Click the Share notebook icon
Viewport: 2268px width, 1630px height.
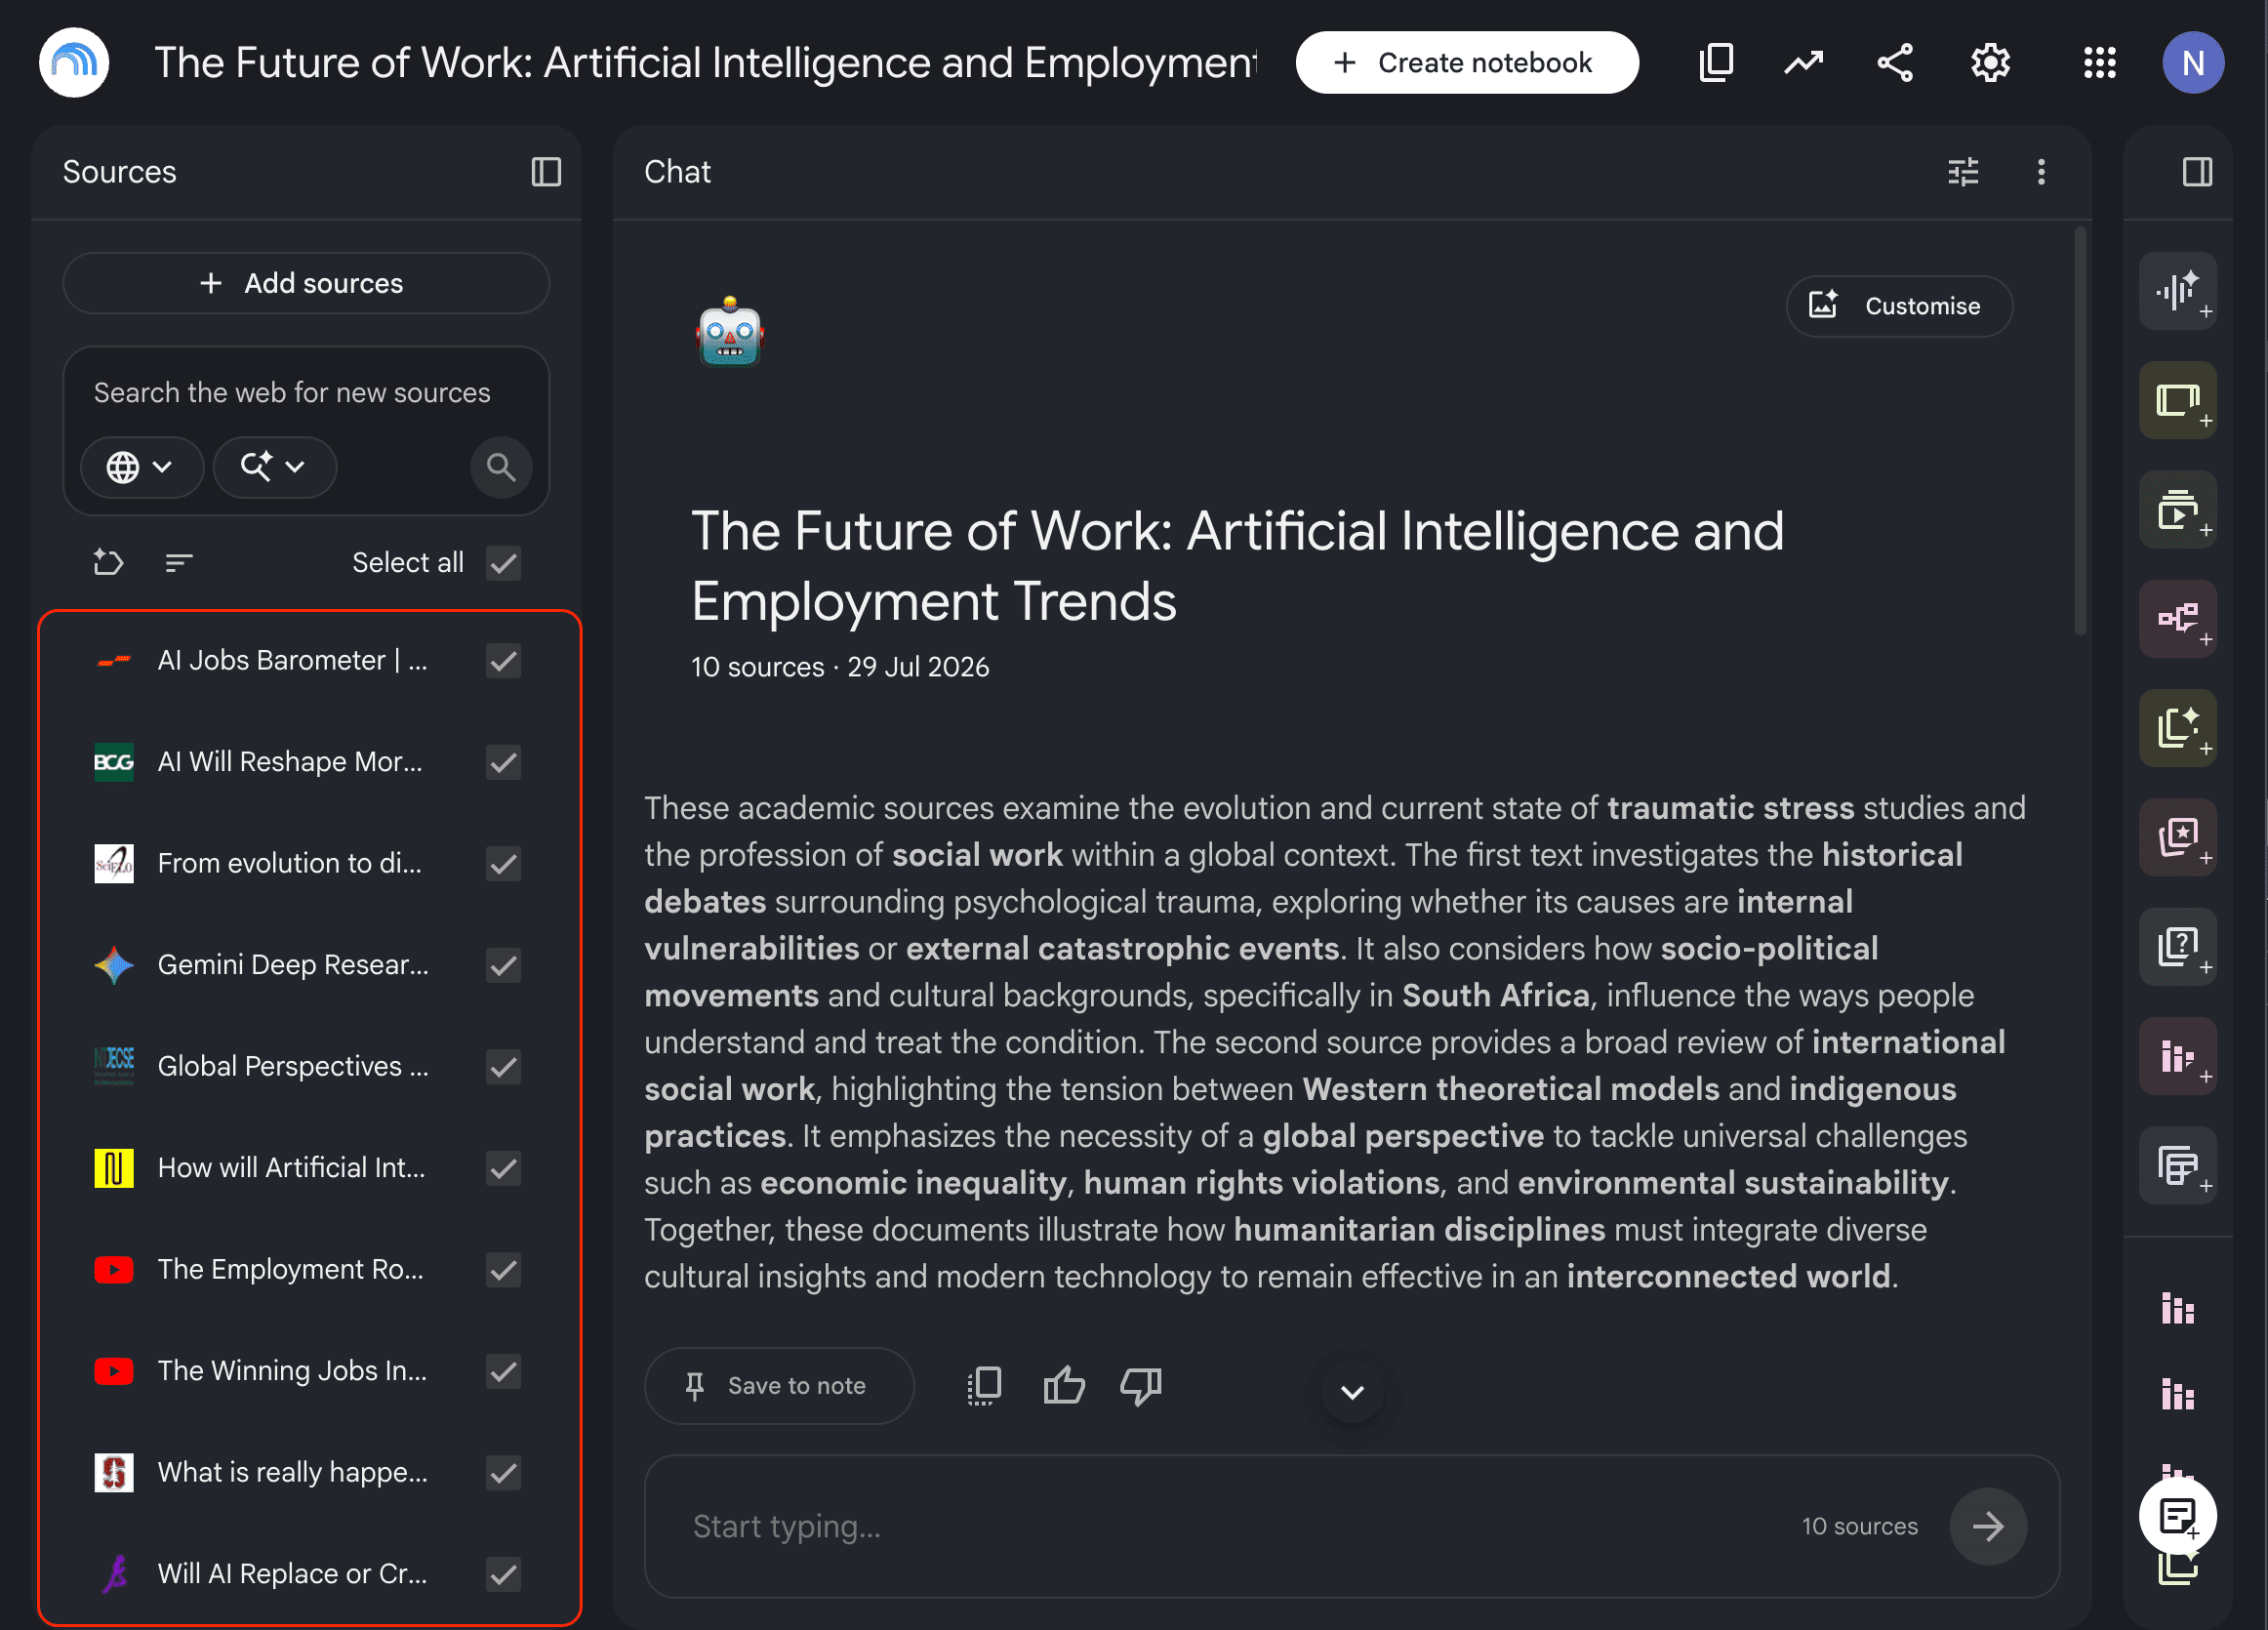(1895, 63)
